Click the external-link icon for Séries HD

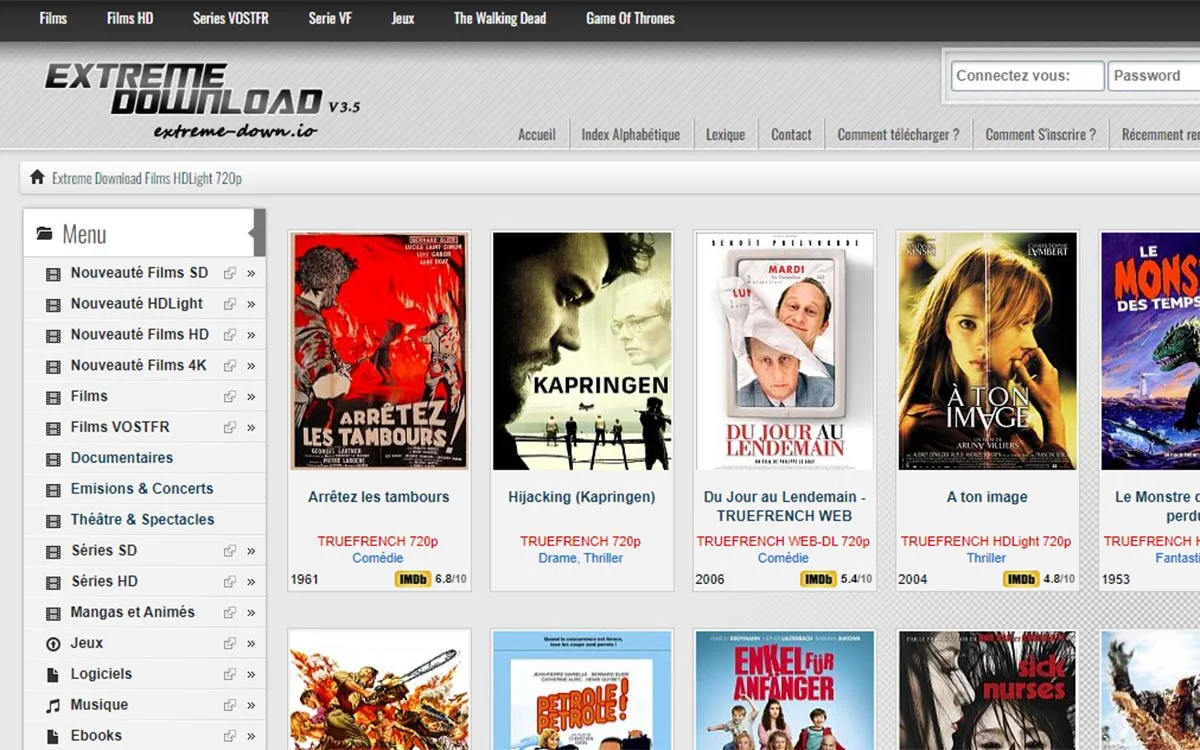point(230,582)
